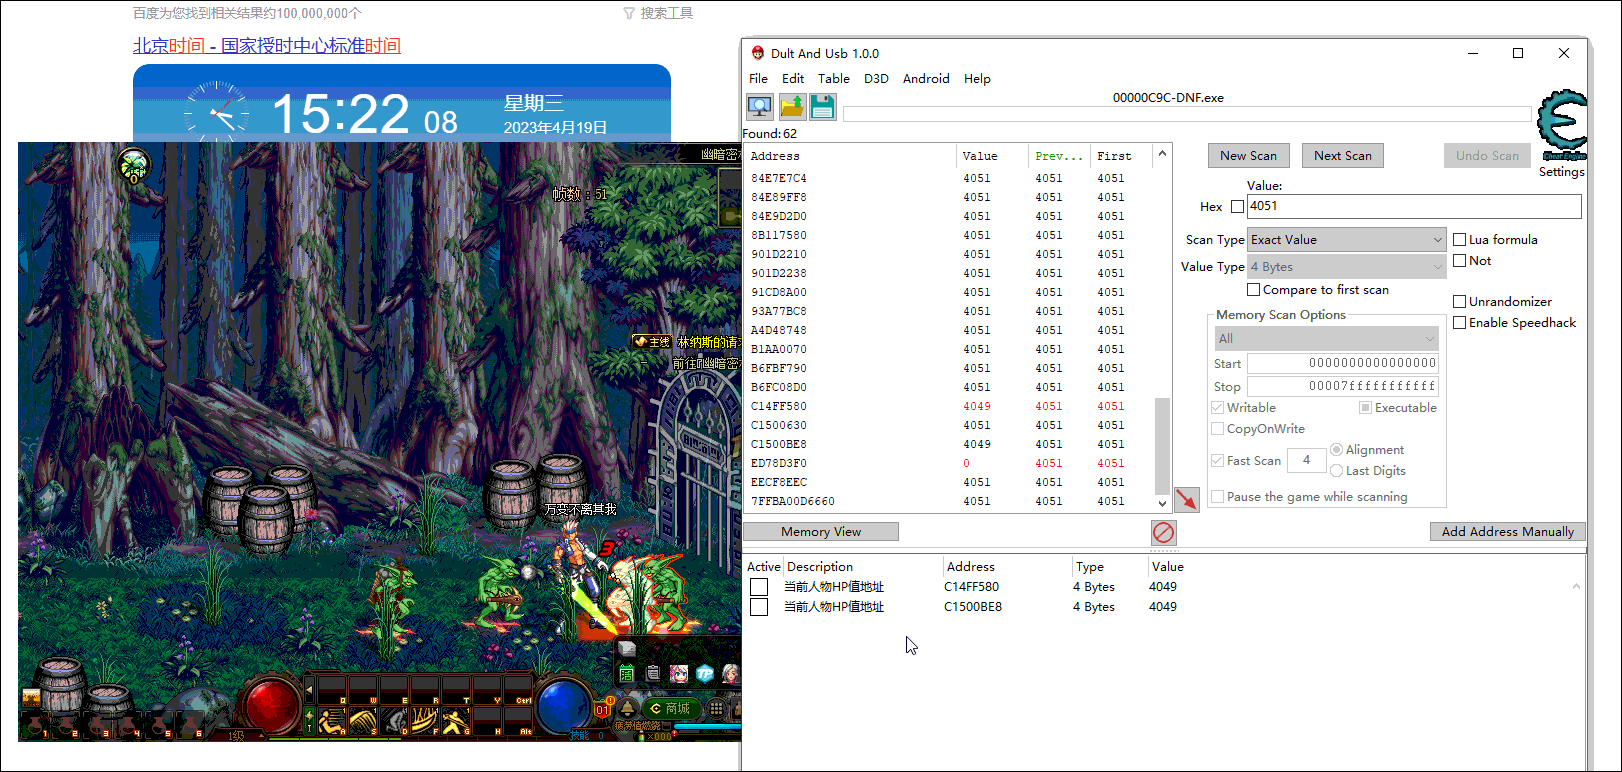Image resolution: width=1622 pixels, height=772 pixels.
Task: Click the blue TP icon in game
Action: (x=705, y=674)
